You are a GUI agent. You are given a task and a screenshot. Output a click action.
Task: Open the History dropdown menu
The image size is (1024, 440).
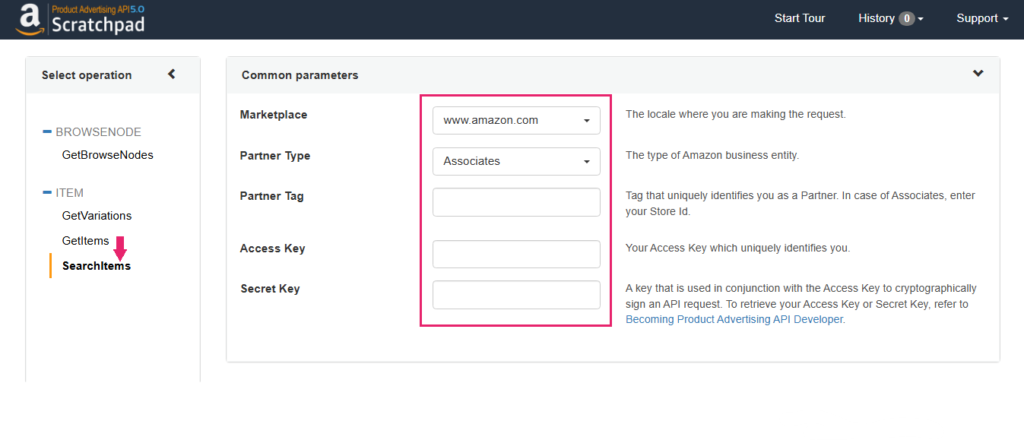(x=891, y=19)
